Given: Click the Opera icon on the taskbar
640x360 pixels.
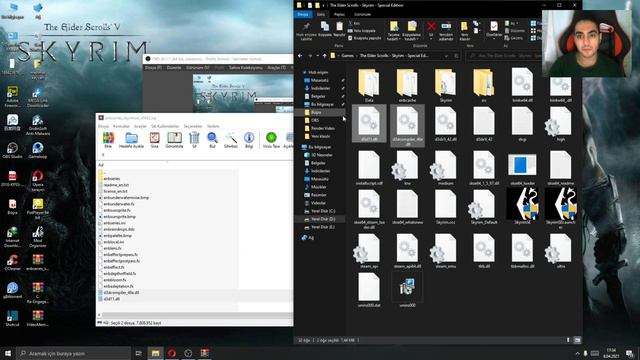Looking at the screenshot, I should pyautogui.click(x=172, y=353).
